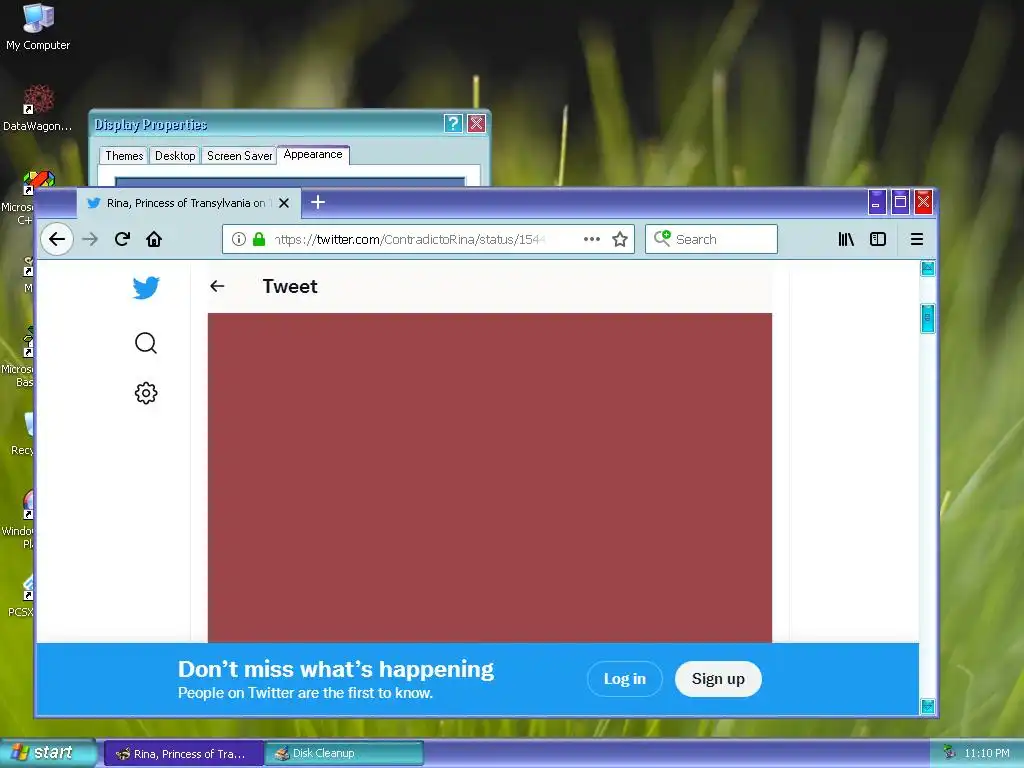Open My Computer desktop icon
This screenshot has height=768, width=1024.
(38, 27)
